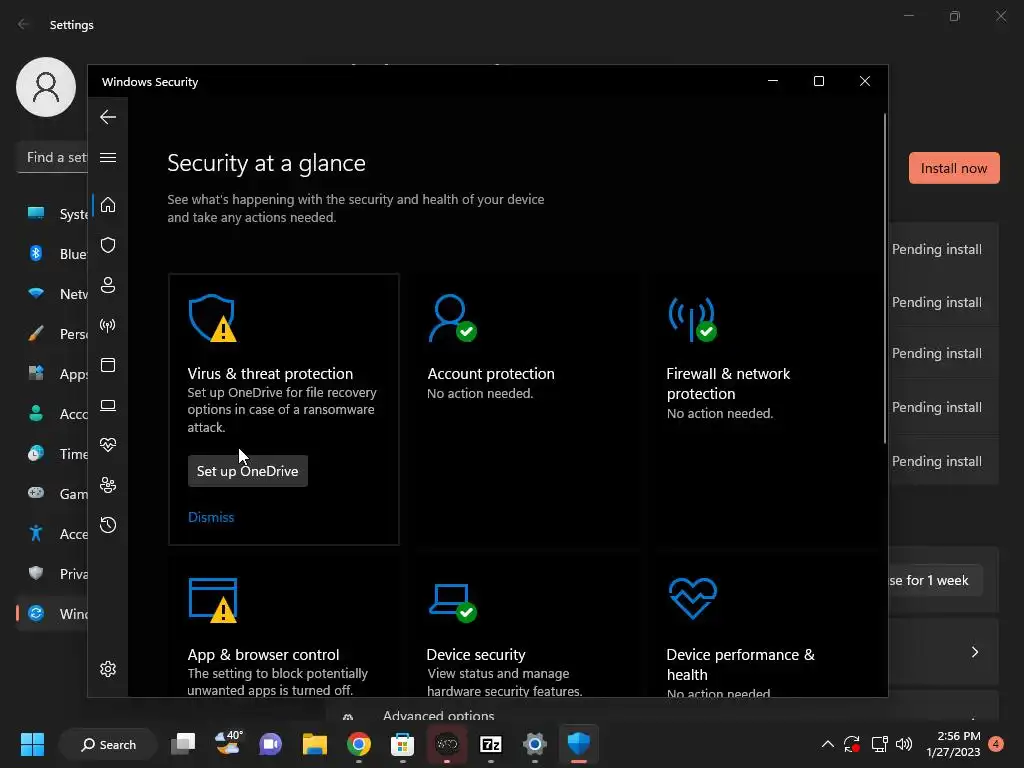Open 7-Zip from taskbar

490,744
